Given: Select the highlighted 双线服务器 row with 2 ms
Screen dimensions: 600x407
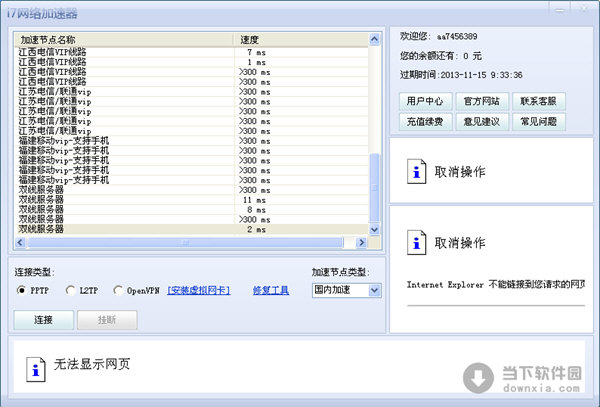Looking at the screenshot, I should point(192,229).
